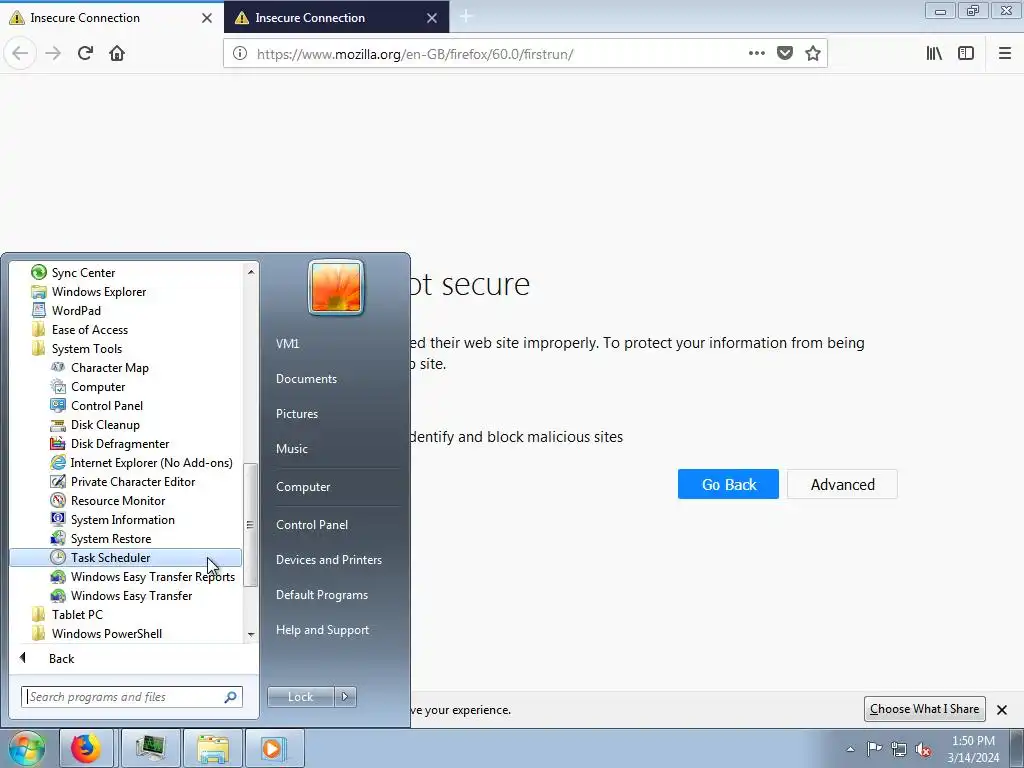
Task: Open Help and Support
Action: [322, 630]
